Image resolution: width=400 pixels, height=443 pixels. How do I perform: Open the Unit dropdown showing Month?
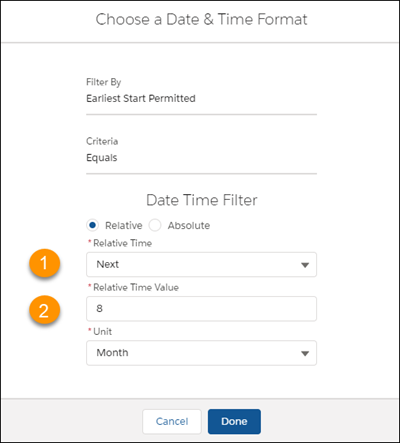click(201, 353)
